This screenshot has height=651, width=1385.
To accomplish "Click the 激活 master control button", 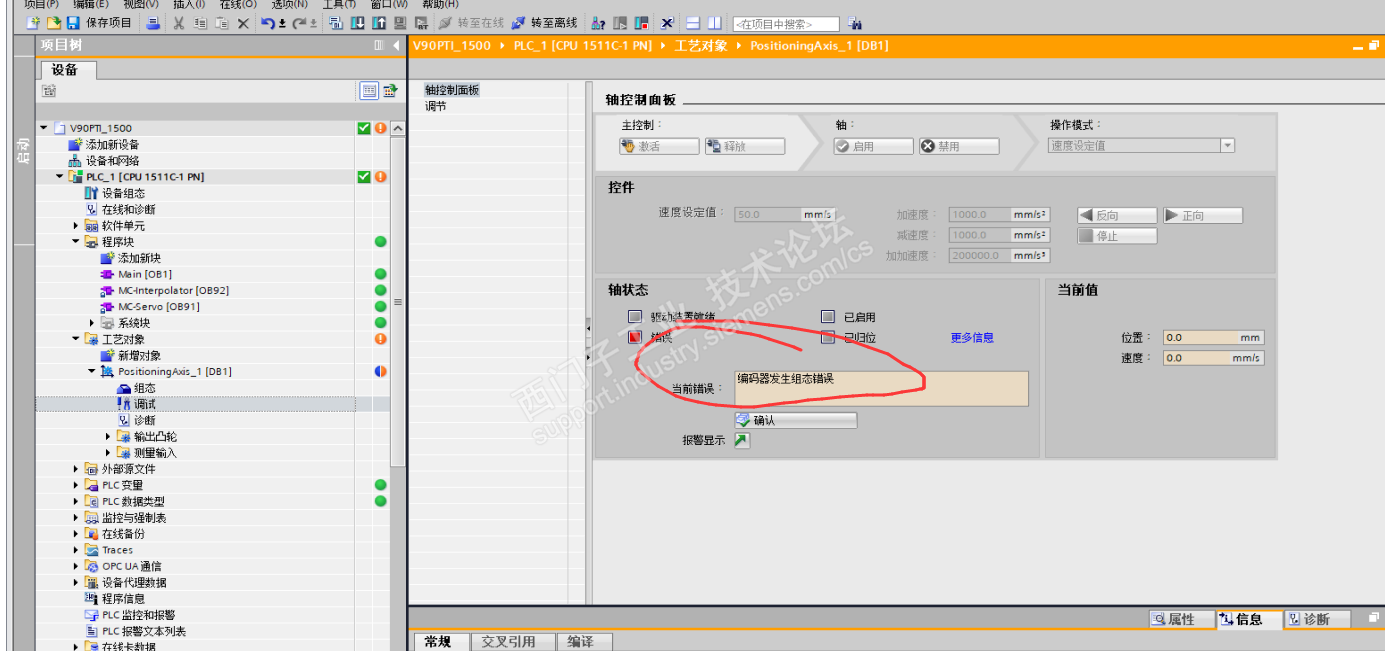I will (x=659, y=146).
